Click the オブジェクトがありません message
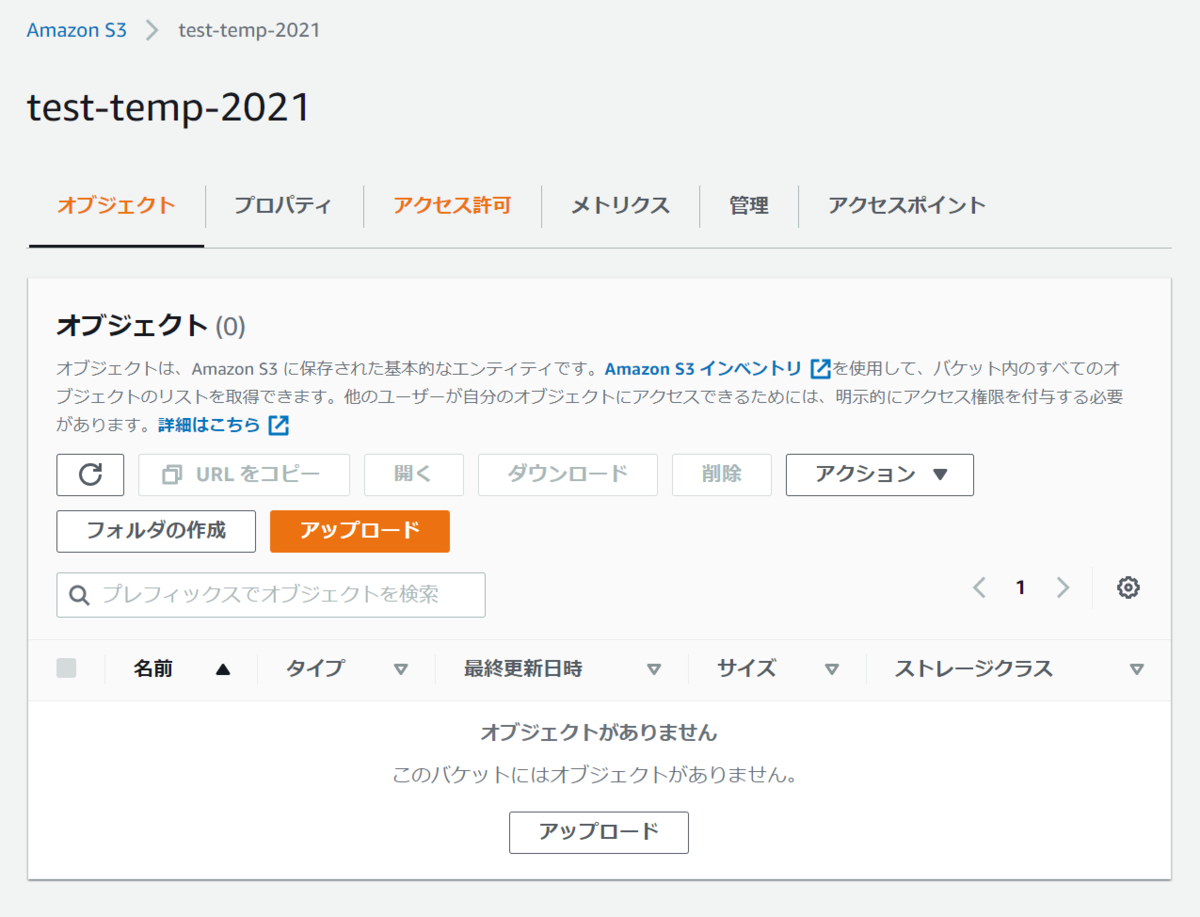The height and width of the screenshot is (917, 1200). [x=599, y=732]
